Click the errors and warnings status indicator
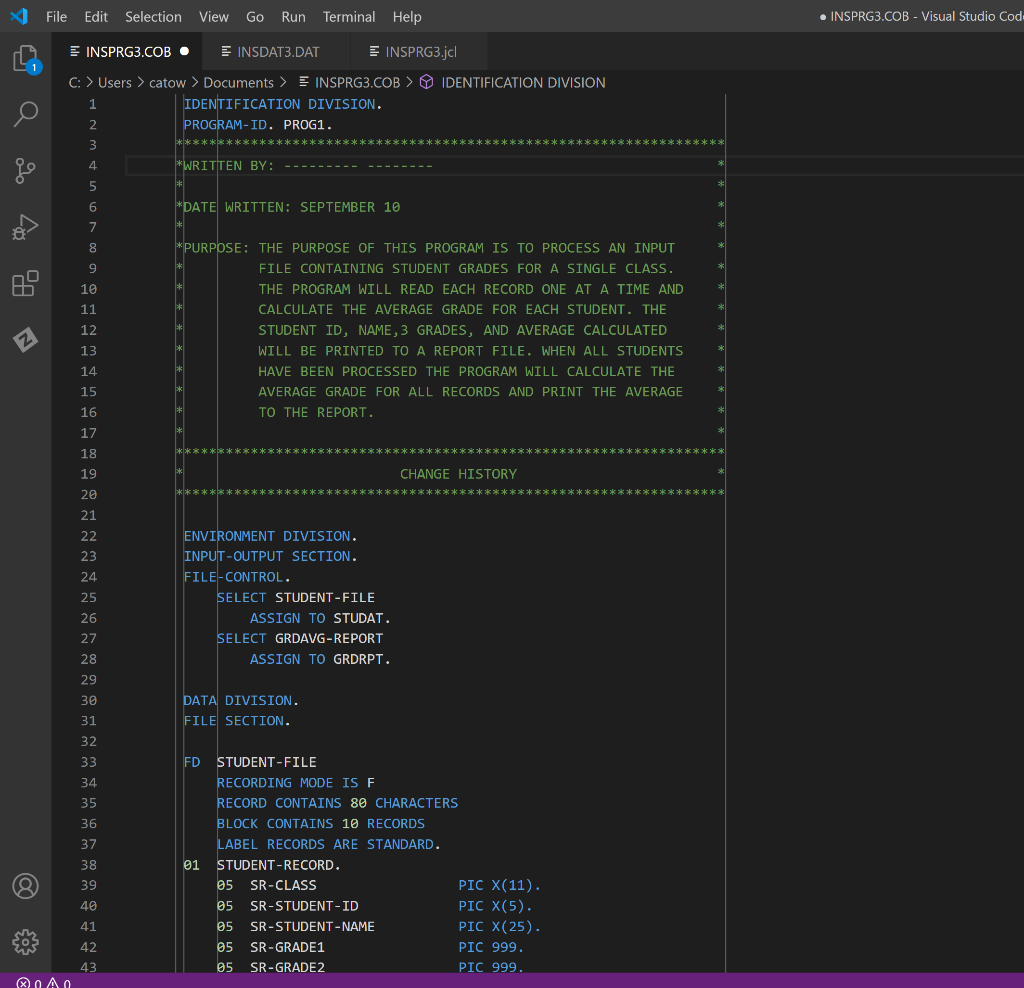Viewport: 1024px width, 988px height. 44,982
